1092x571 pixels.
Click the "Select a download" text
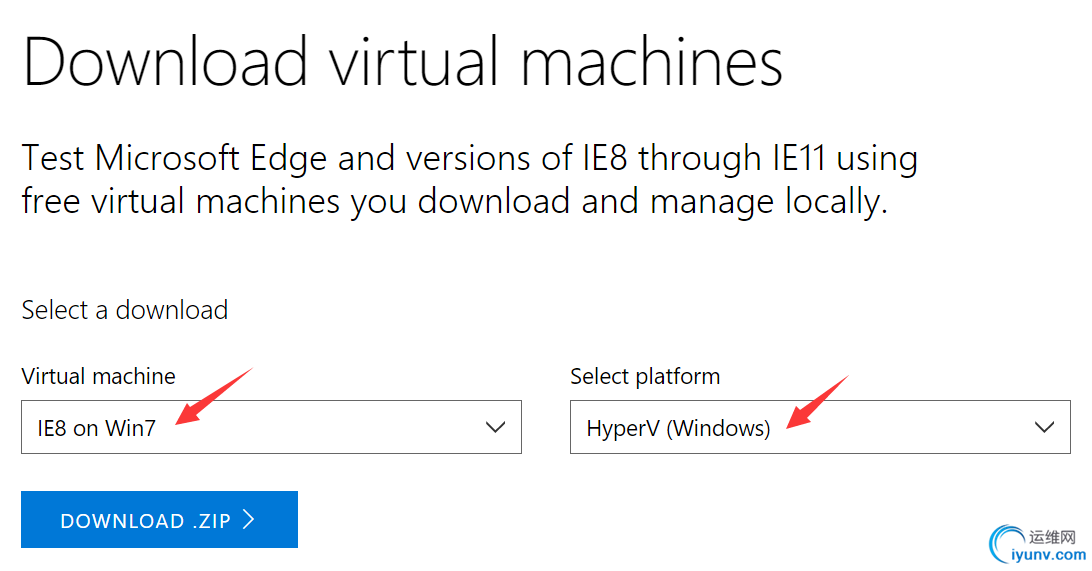tap(125, 310)
